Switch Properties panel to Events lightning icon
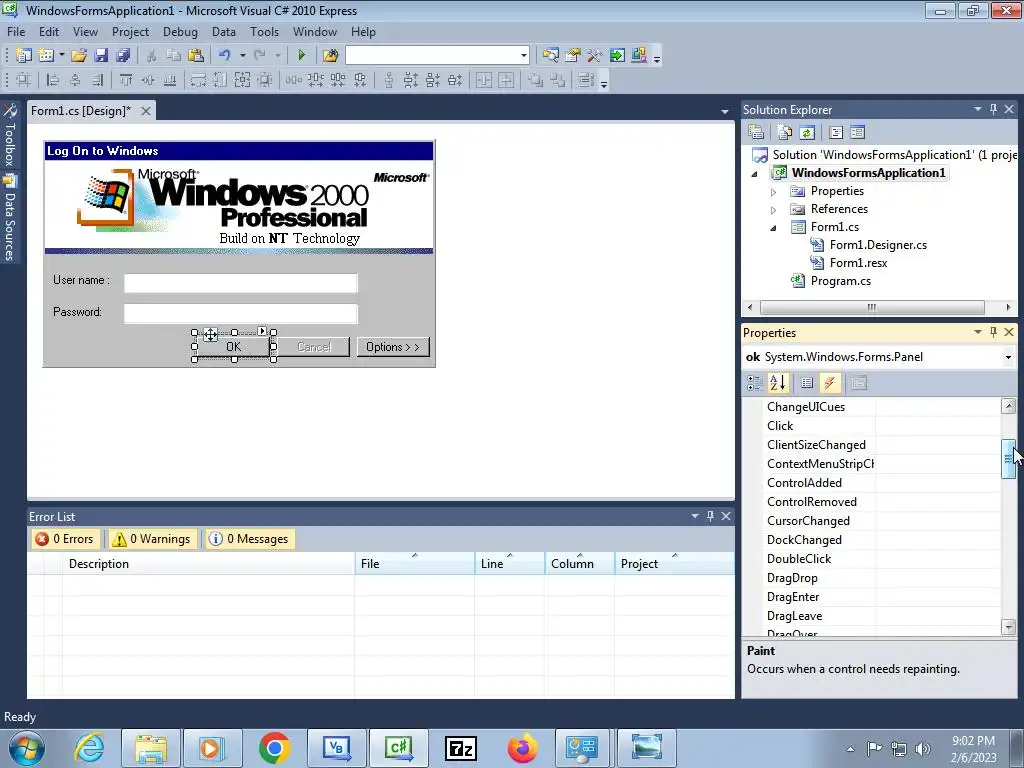This screenshot has height=768, width=1024. pyautogui.click(x=829, y=383)
